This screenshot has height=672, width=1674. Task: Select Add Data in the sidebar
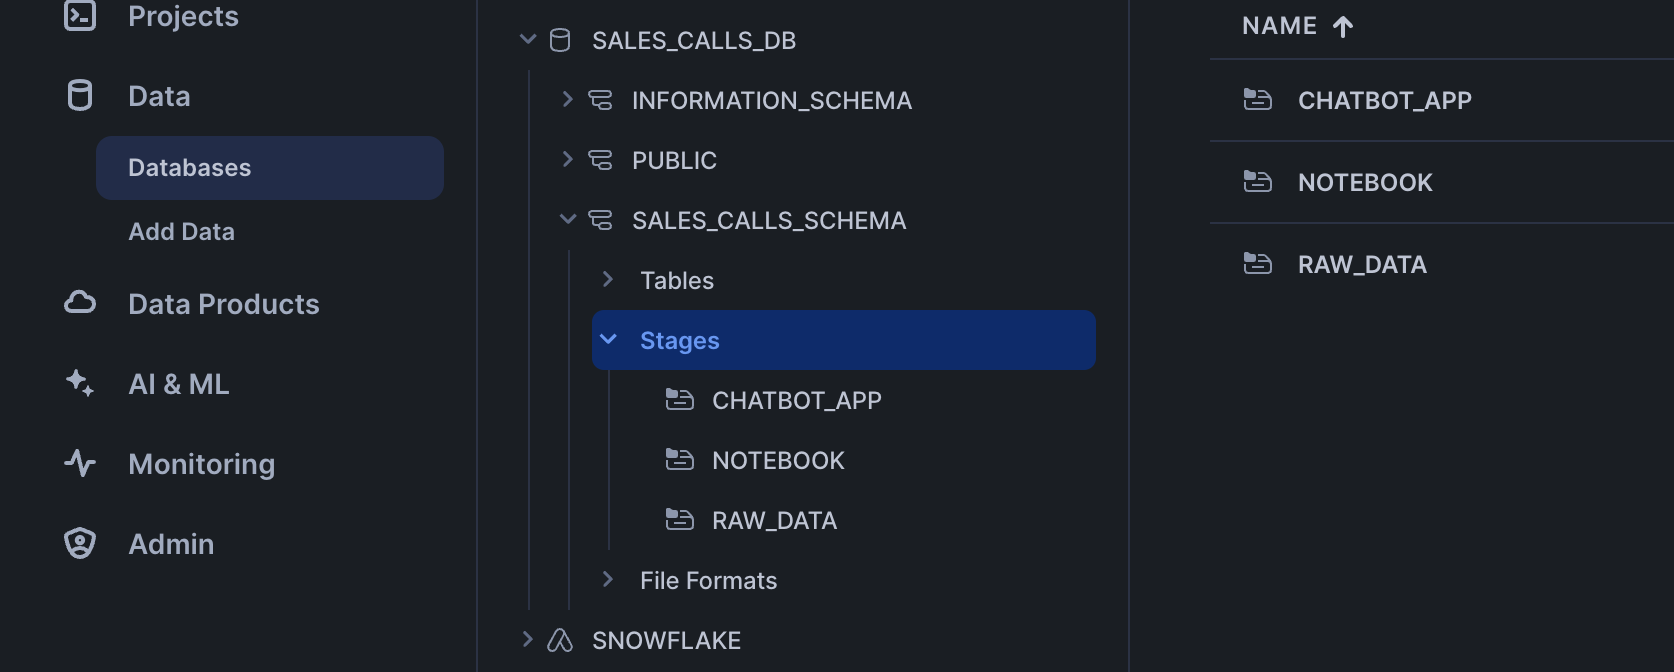181,232
